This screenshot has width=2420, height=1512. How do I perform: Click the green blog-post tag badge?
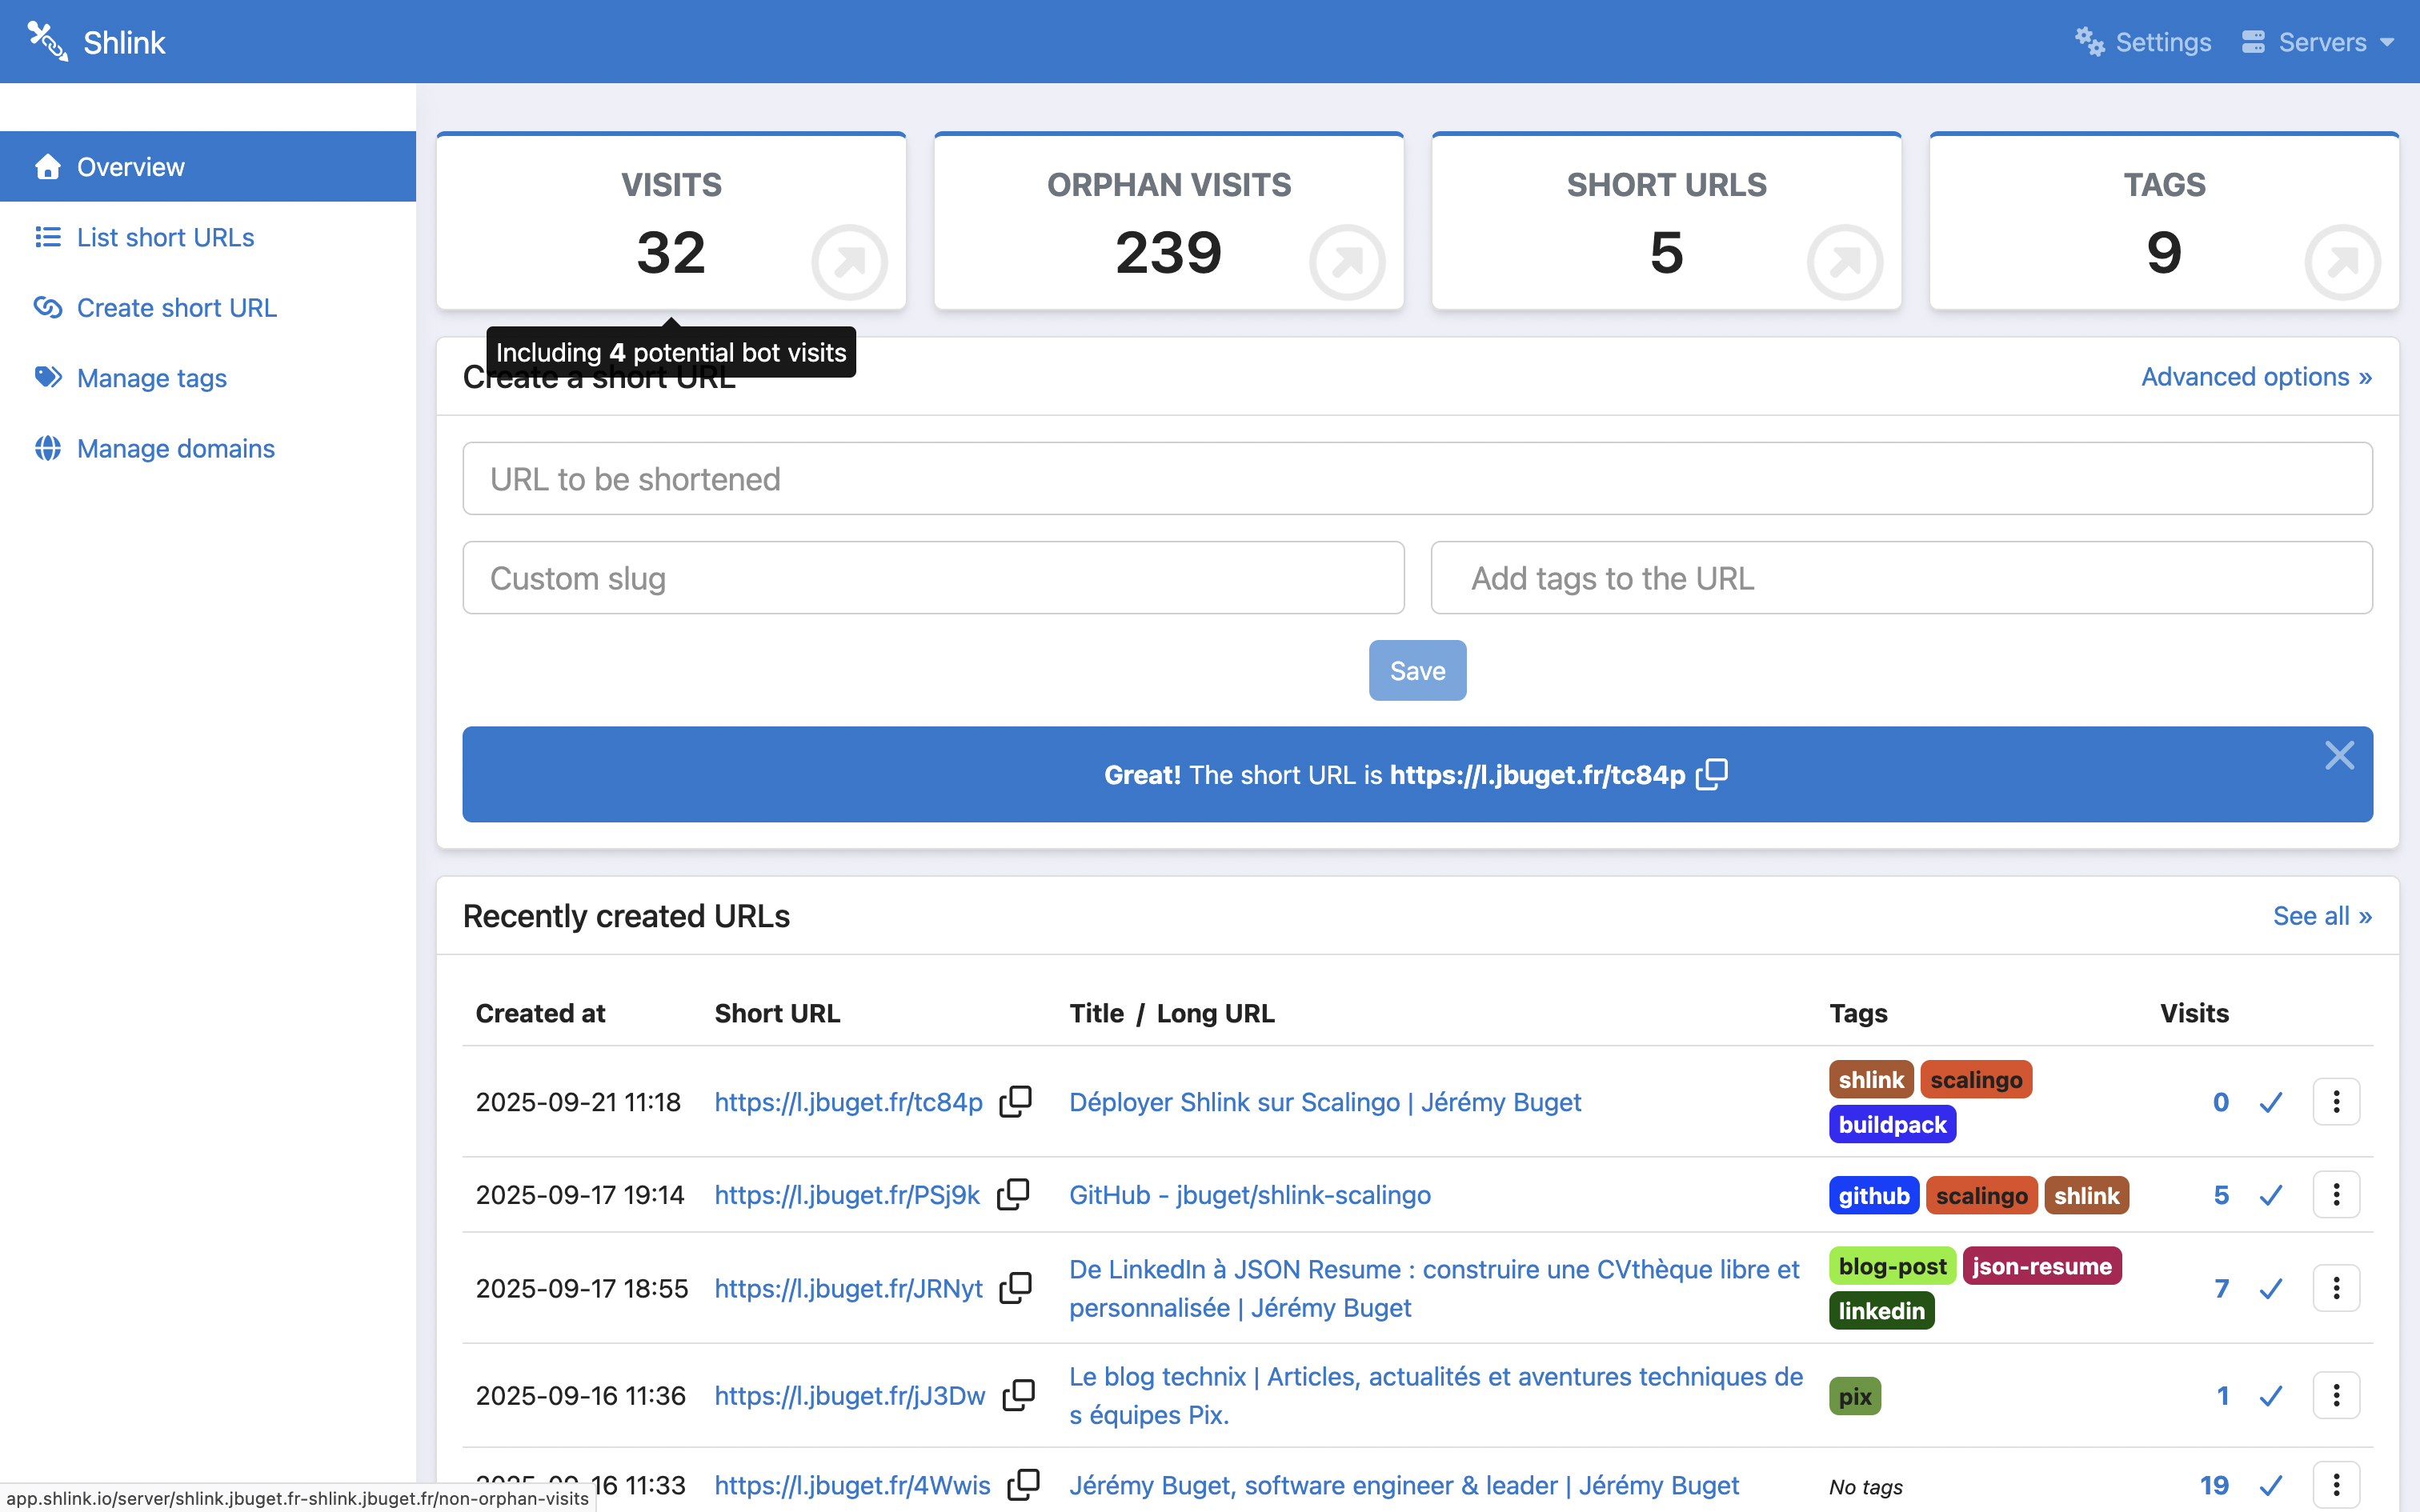coord(1891,1265)
